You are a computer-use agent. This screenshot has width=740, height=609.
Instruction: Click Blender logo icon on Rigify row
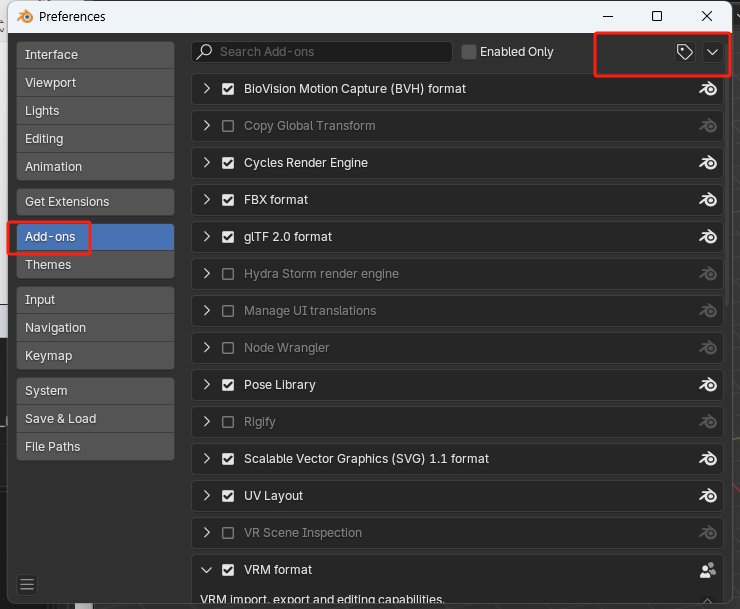tap(707, 422)
